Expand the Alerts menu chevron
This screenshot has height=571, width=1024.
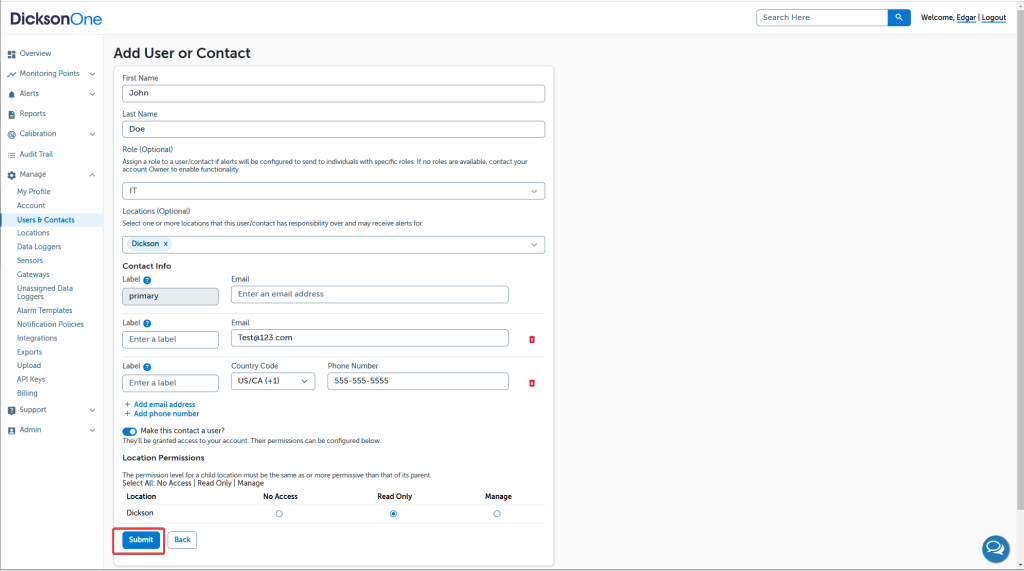[x=92, y=95]
